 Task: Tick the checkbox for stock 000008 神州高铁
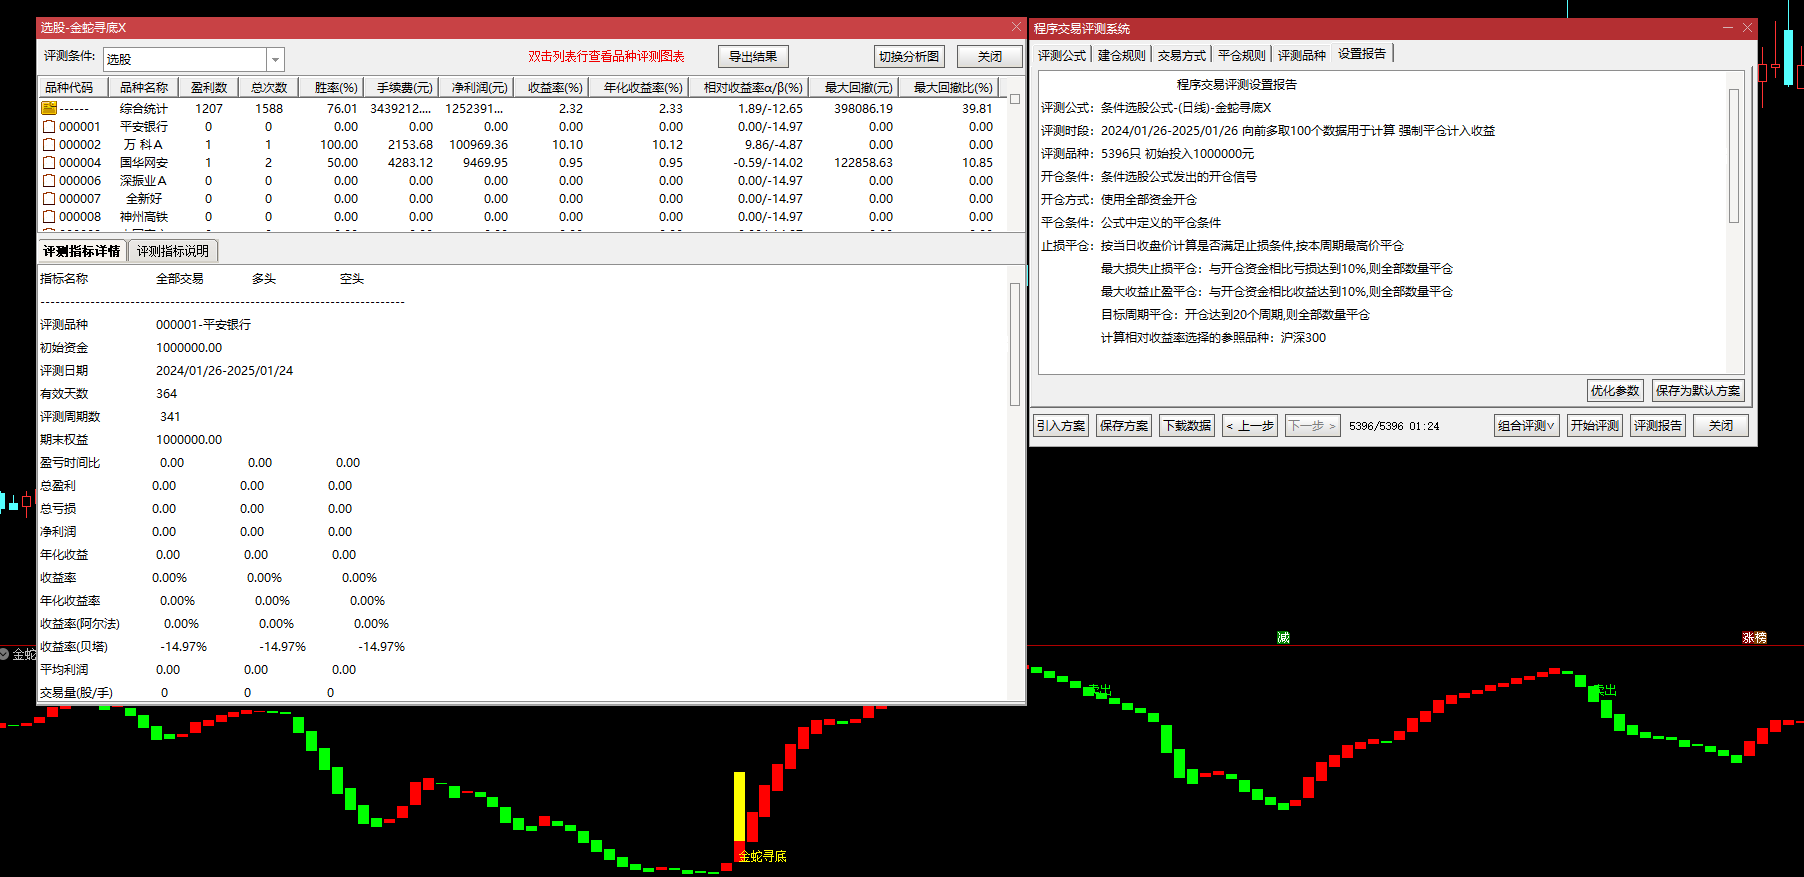49,216
